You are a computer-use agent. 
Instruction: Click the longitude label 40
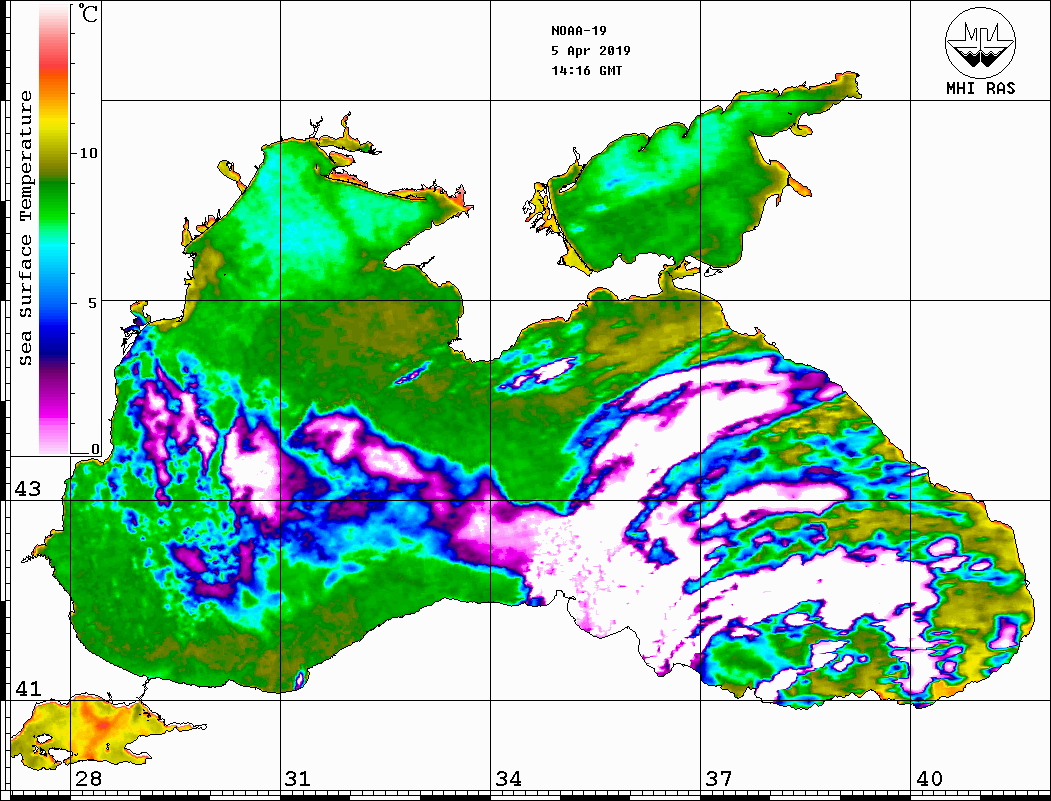point(928,779)
